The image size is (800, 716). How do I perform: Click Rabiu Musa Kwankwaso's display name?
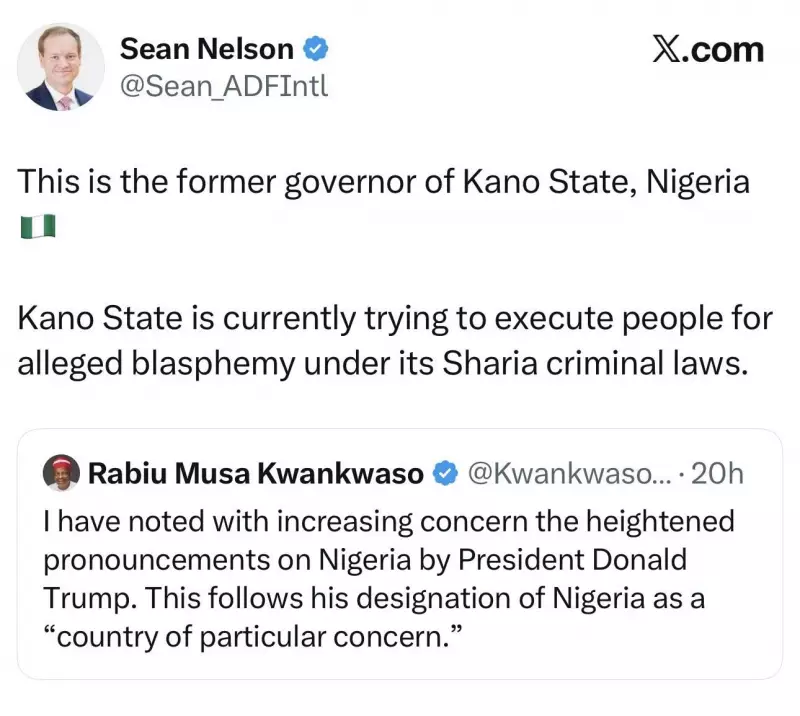pos(255,473)
